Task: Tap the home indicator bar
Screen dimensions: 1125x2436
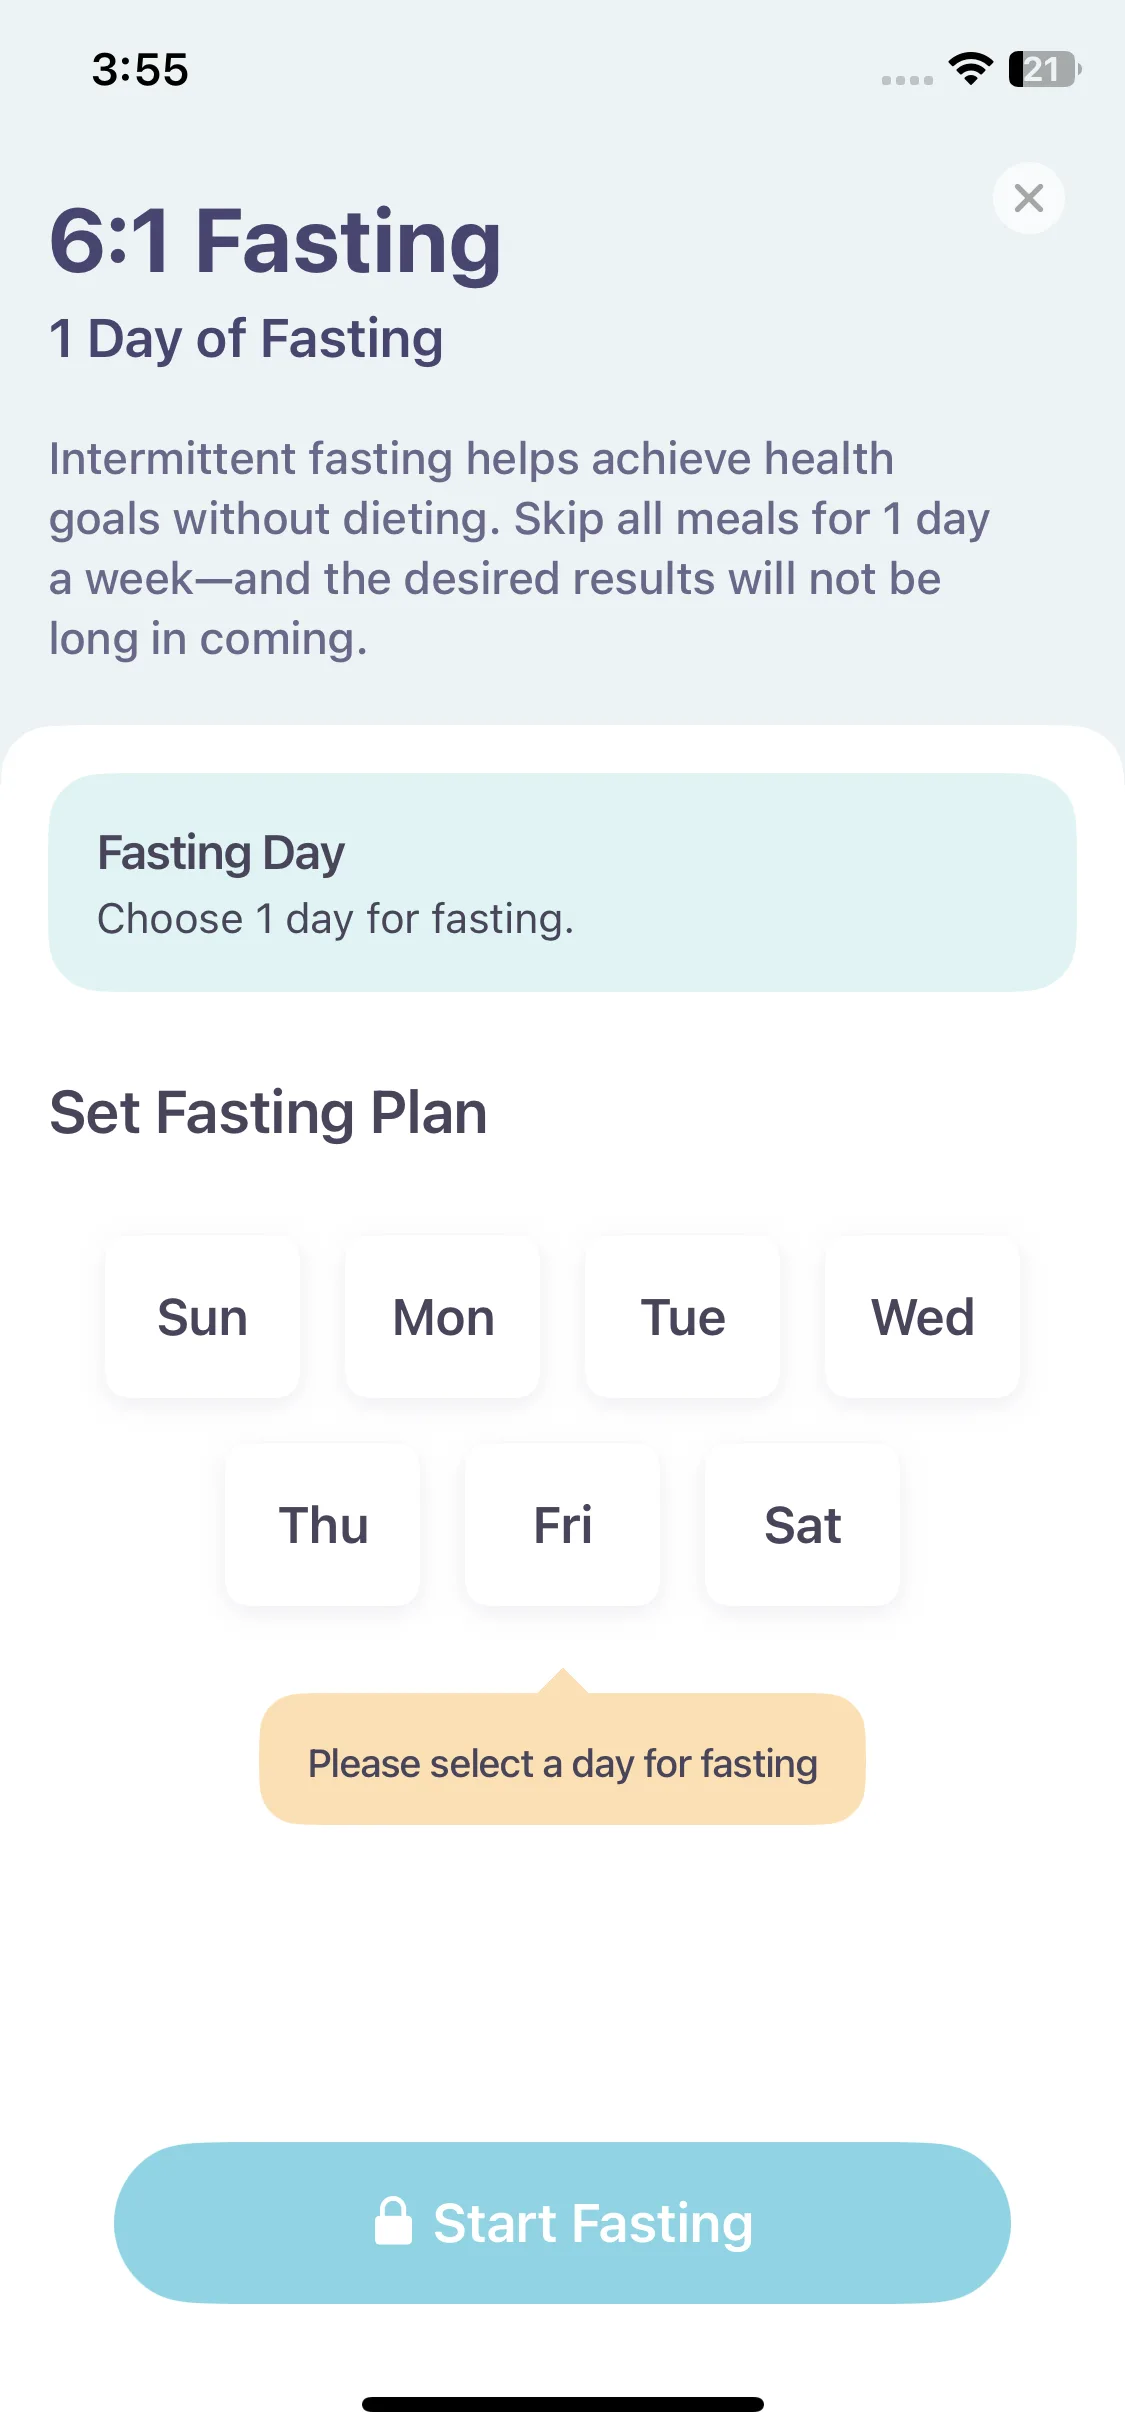Action: pyautogui.click(x=562, y=2404)
